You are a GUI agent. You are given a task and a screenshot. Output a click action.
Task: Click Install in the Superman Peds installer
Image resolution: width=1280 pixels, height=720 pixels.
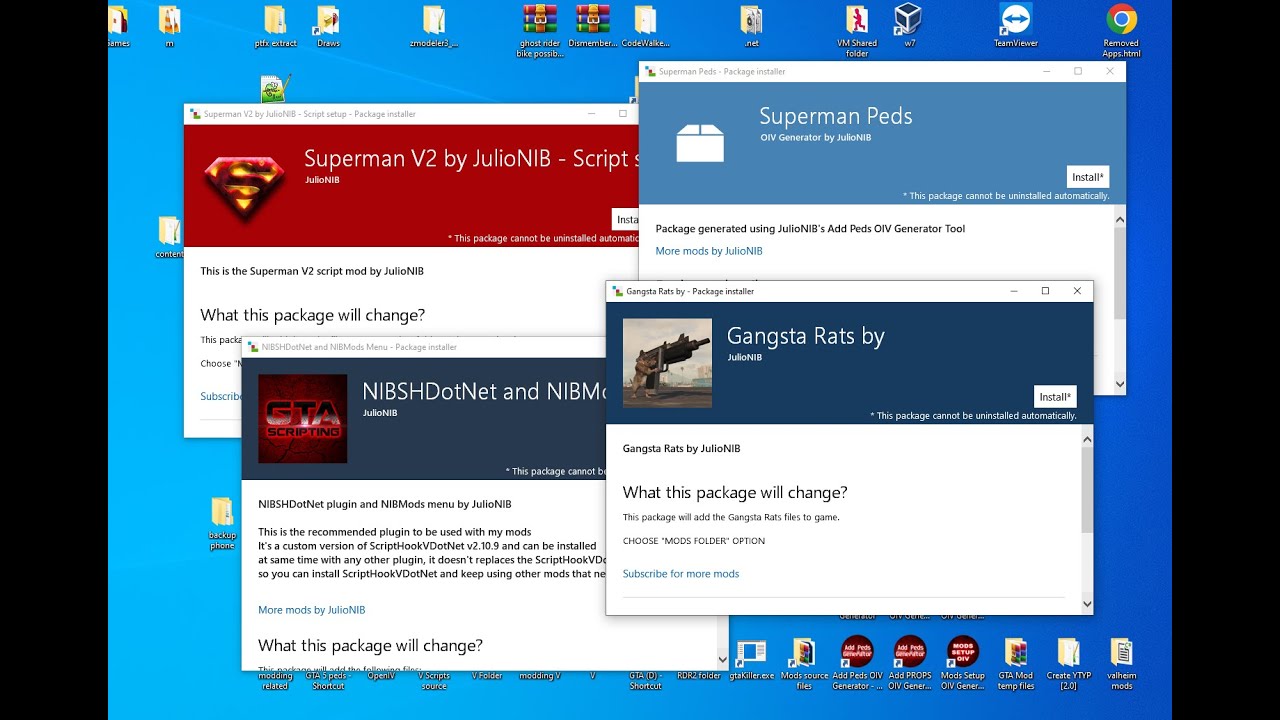[1088, 177]
